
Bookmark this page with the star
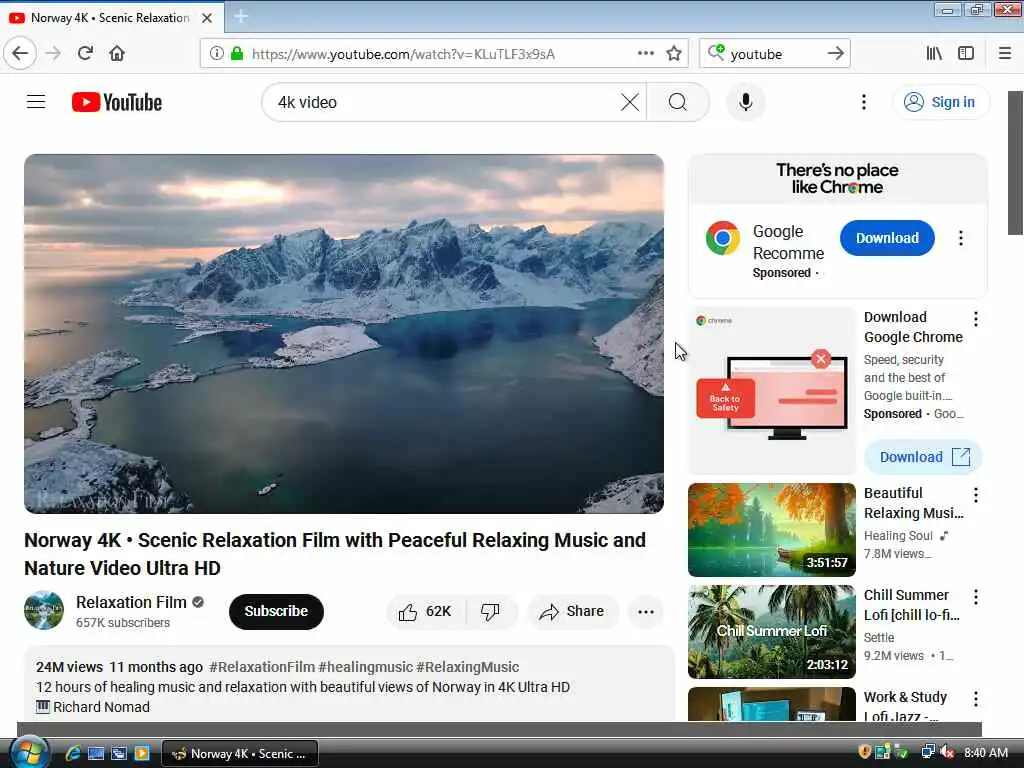tap(674, 54)
